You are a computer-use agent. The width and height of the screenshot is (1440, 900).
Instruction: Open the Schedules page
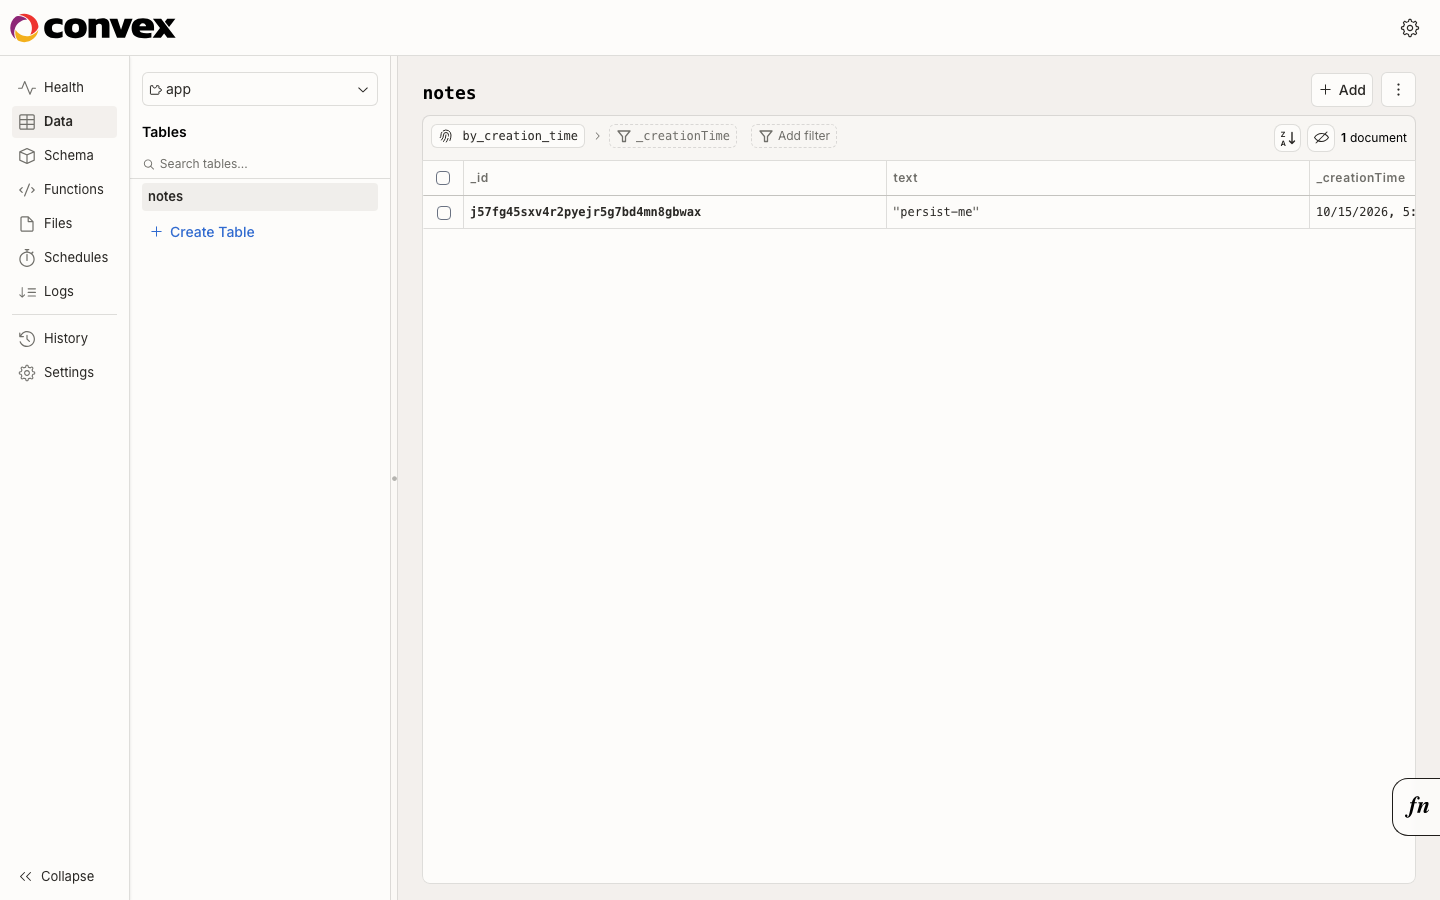coord(64,258)
